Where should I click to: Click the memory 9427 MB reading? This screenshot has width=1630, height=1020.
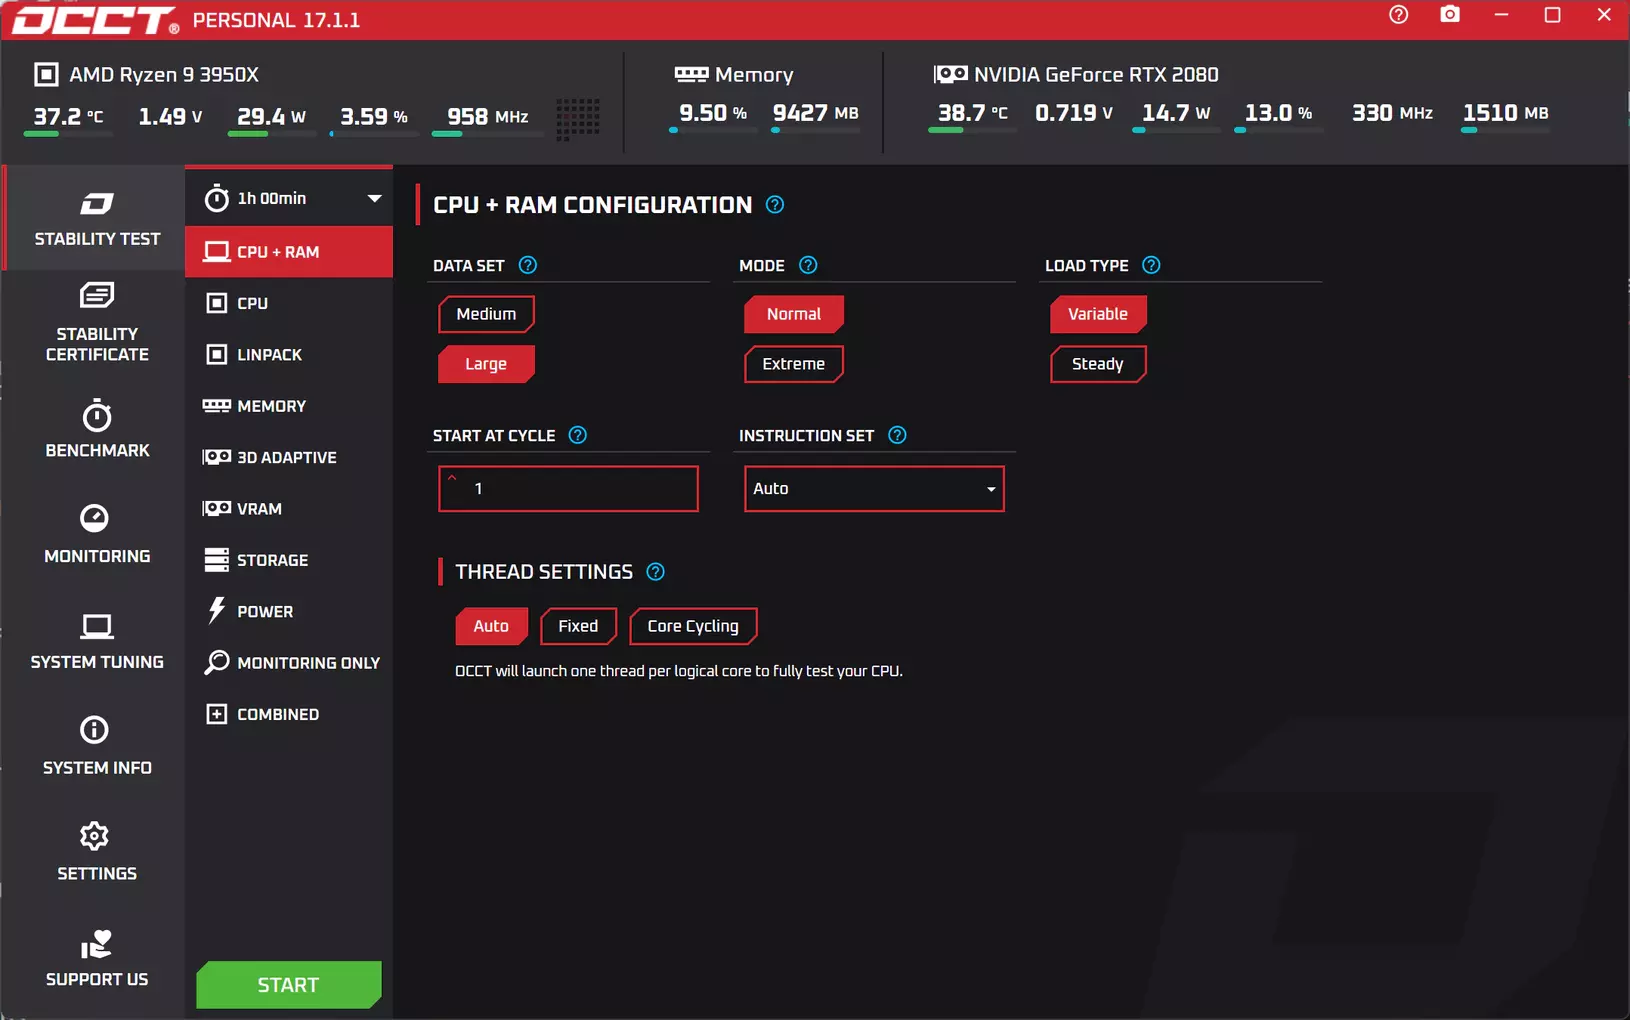(816, 113)
